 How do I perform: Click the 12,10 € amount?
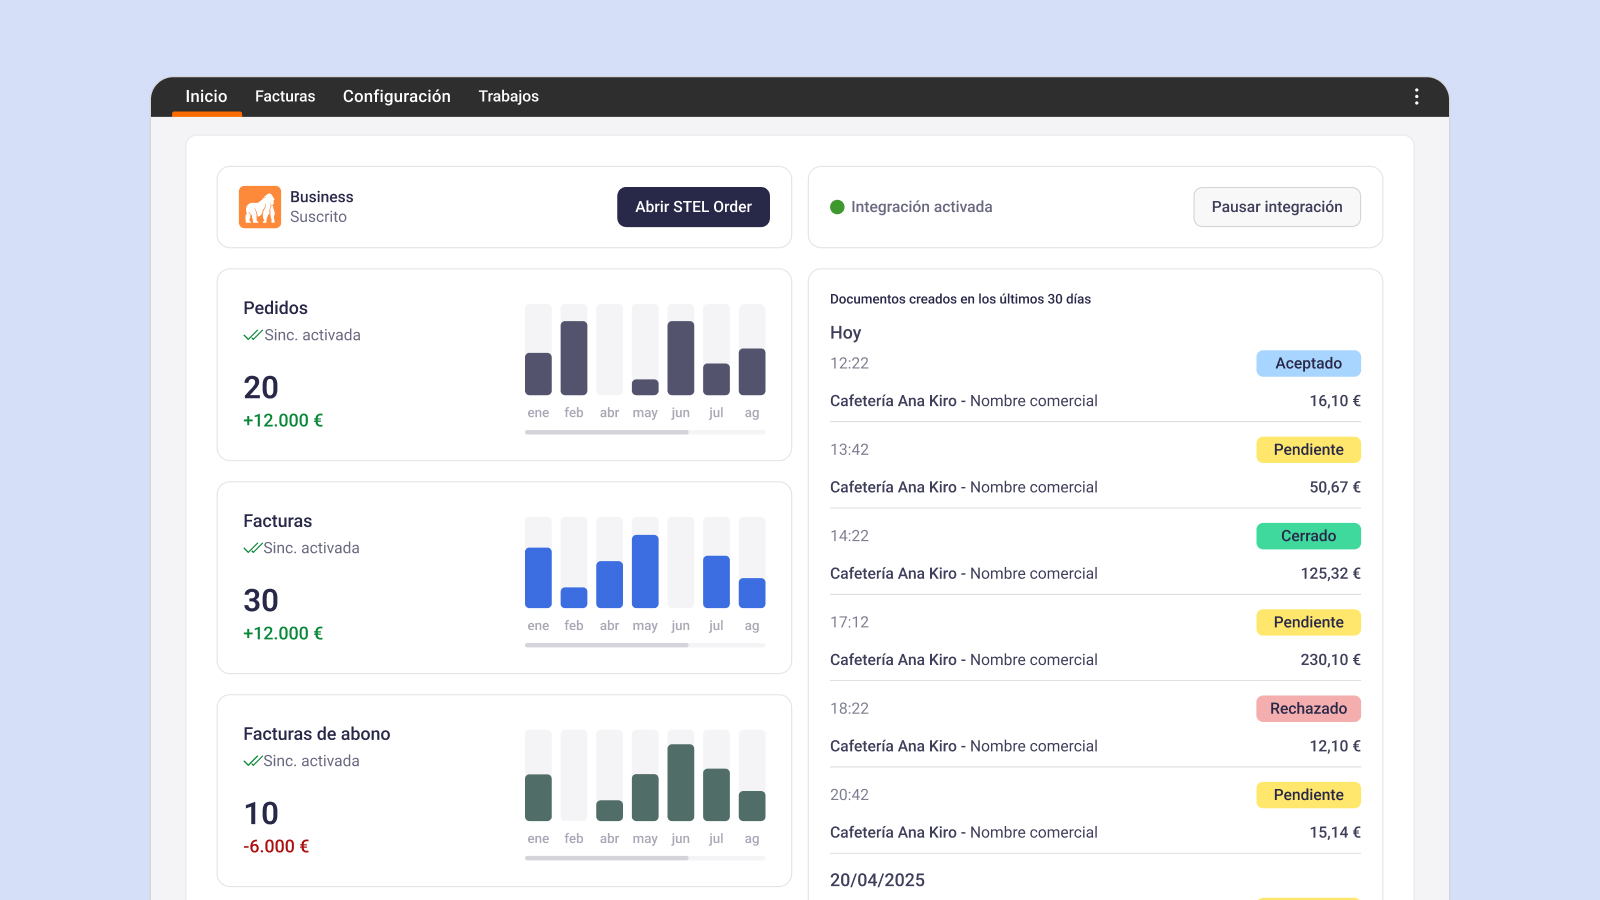point(1335,746)
